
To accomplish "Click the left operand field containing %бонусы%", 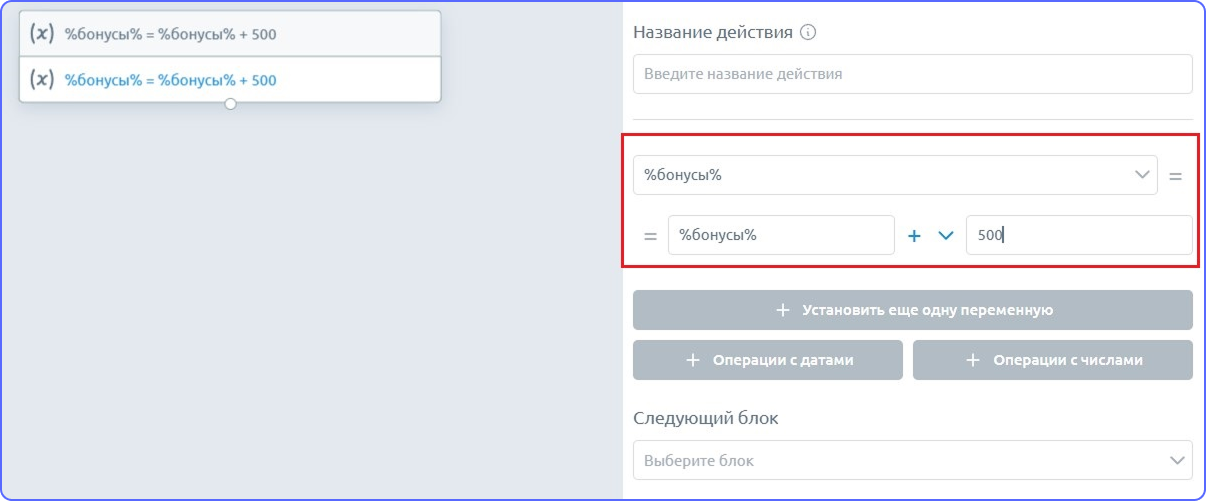I will [x=781, y=236].
